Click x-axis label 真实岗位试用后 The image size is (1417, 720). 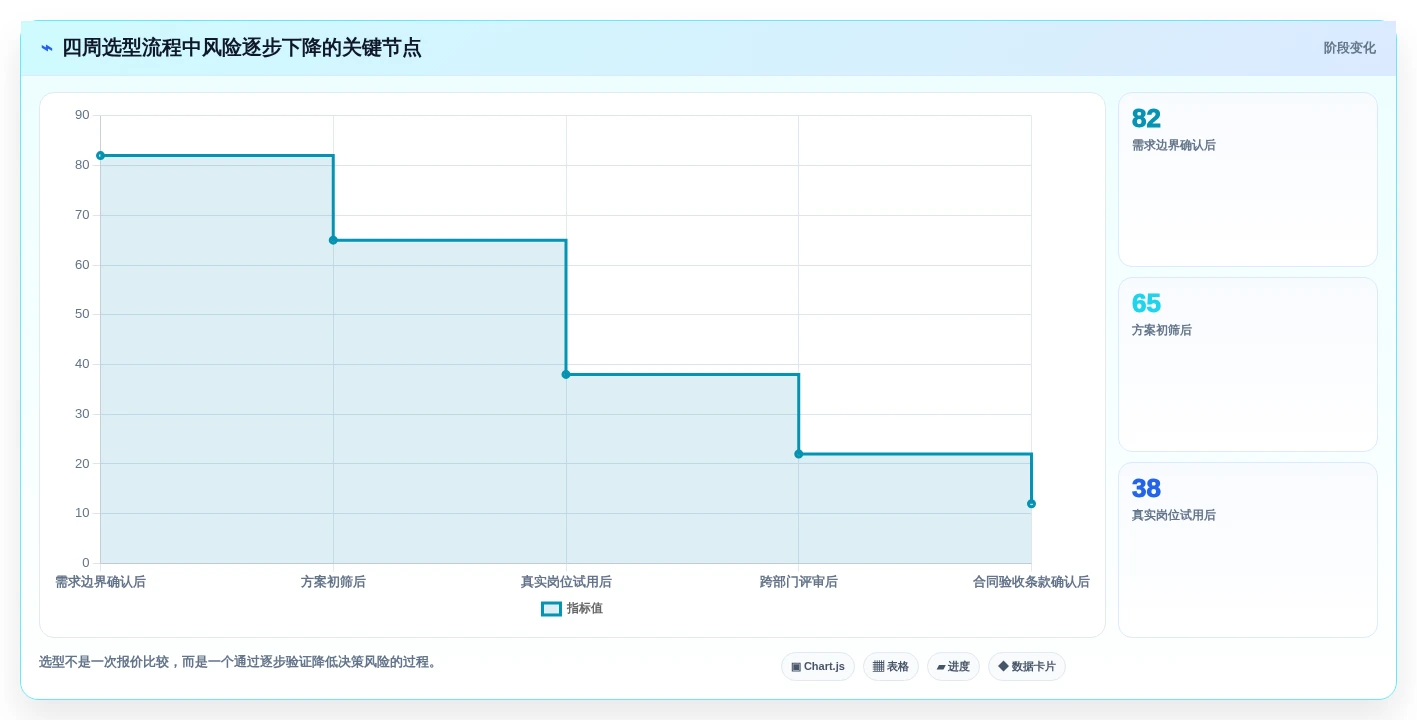pos(566,582)
